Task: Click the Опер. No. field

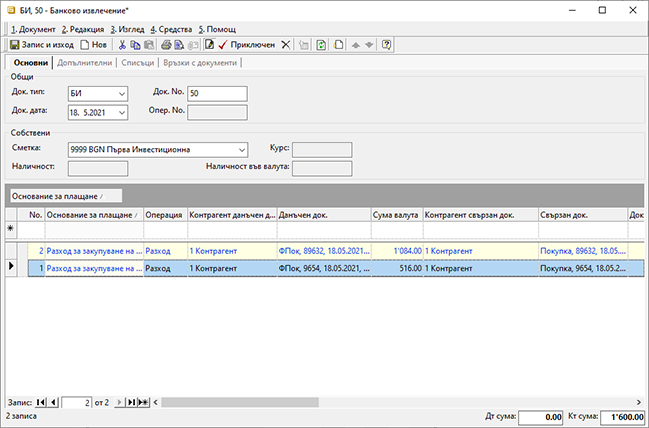Action: [x=217, y=113]
